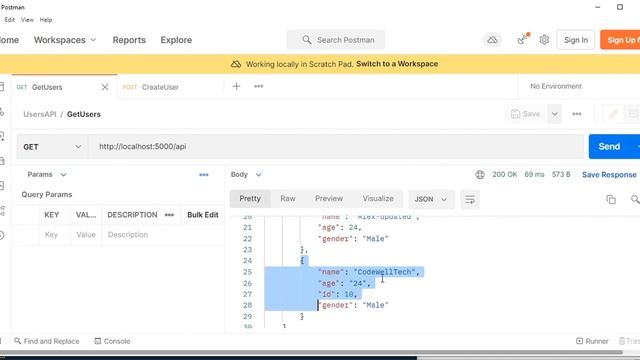This screenshot has height=360, width=640.
Task: Click the Sign Up button
Action: (620, 40)
